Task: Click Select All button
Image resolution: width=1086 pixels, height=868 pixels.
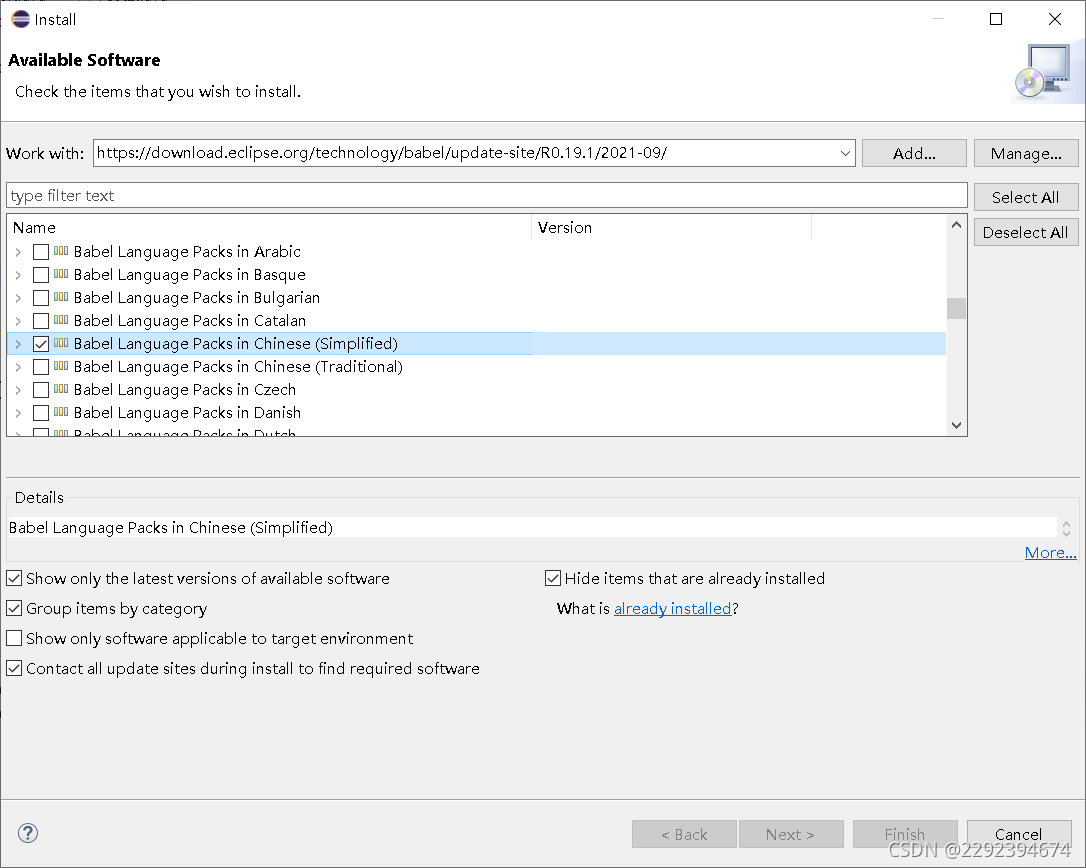Action: pyautogui.click(x=1026, y=197)
